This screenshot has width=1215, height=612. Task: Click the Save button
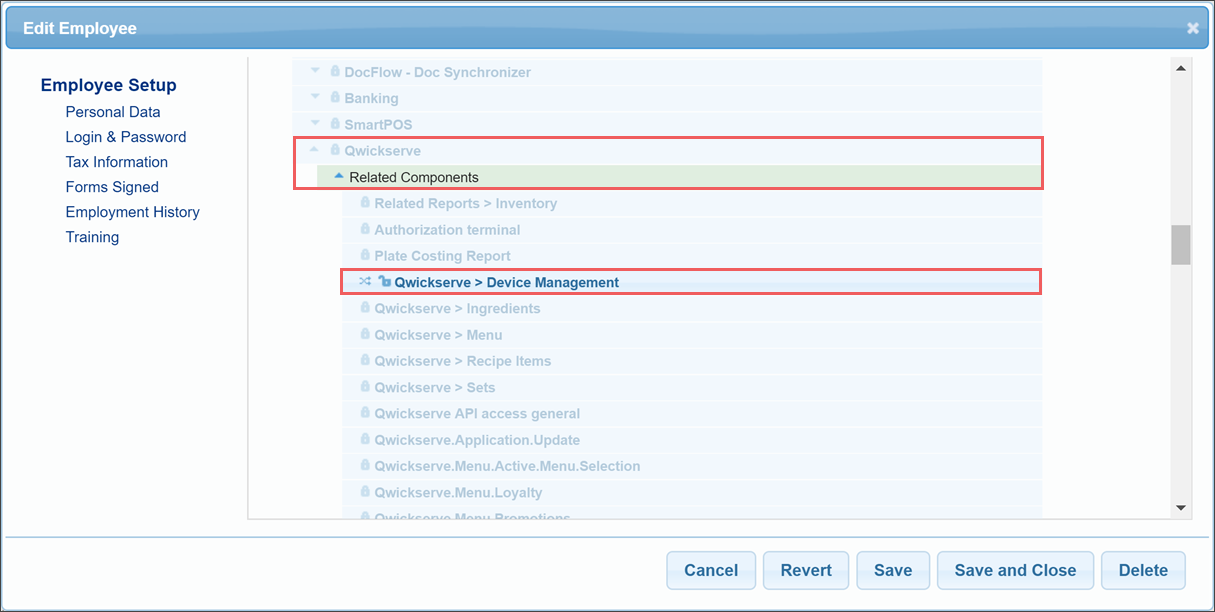coord(893,570)
